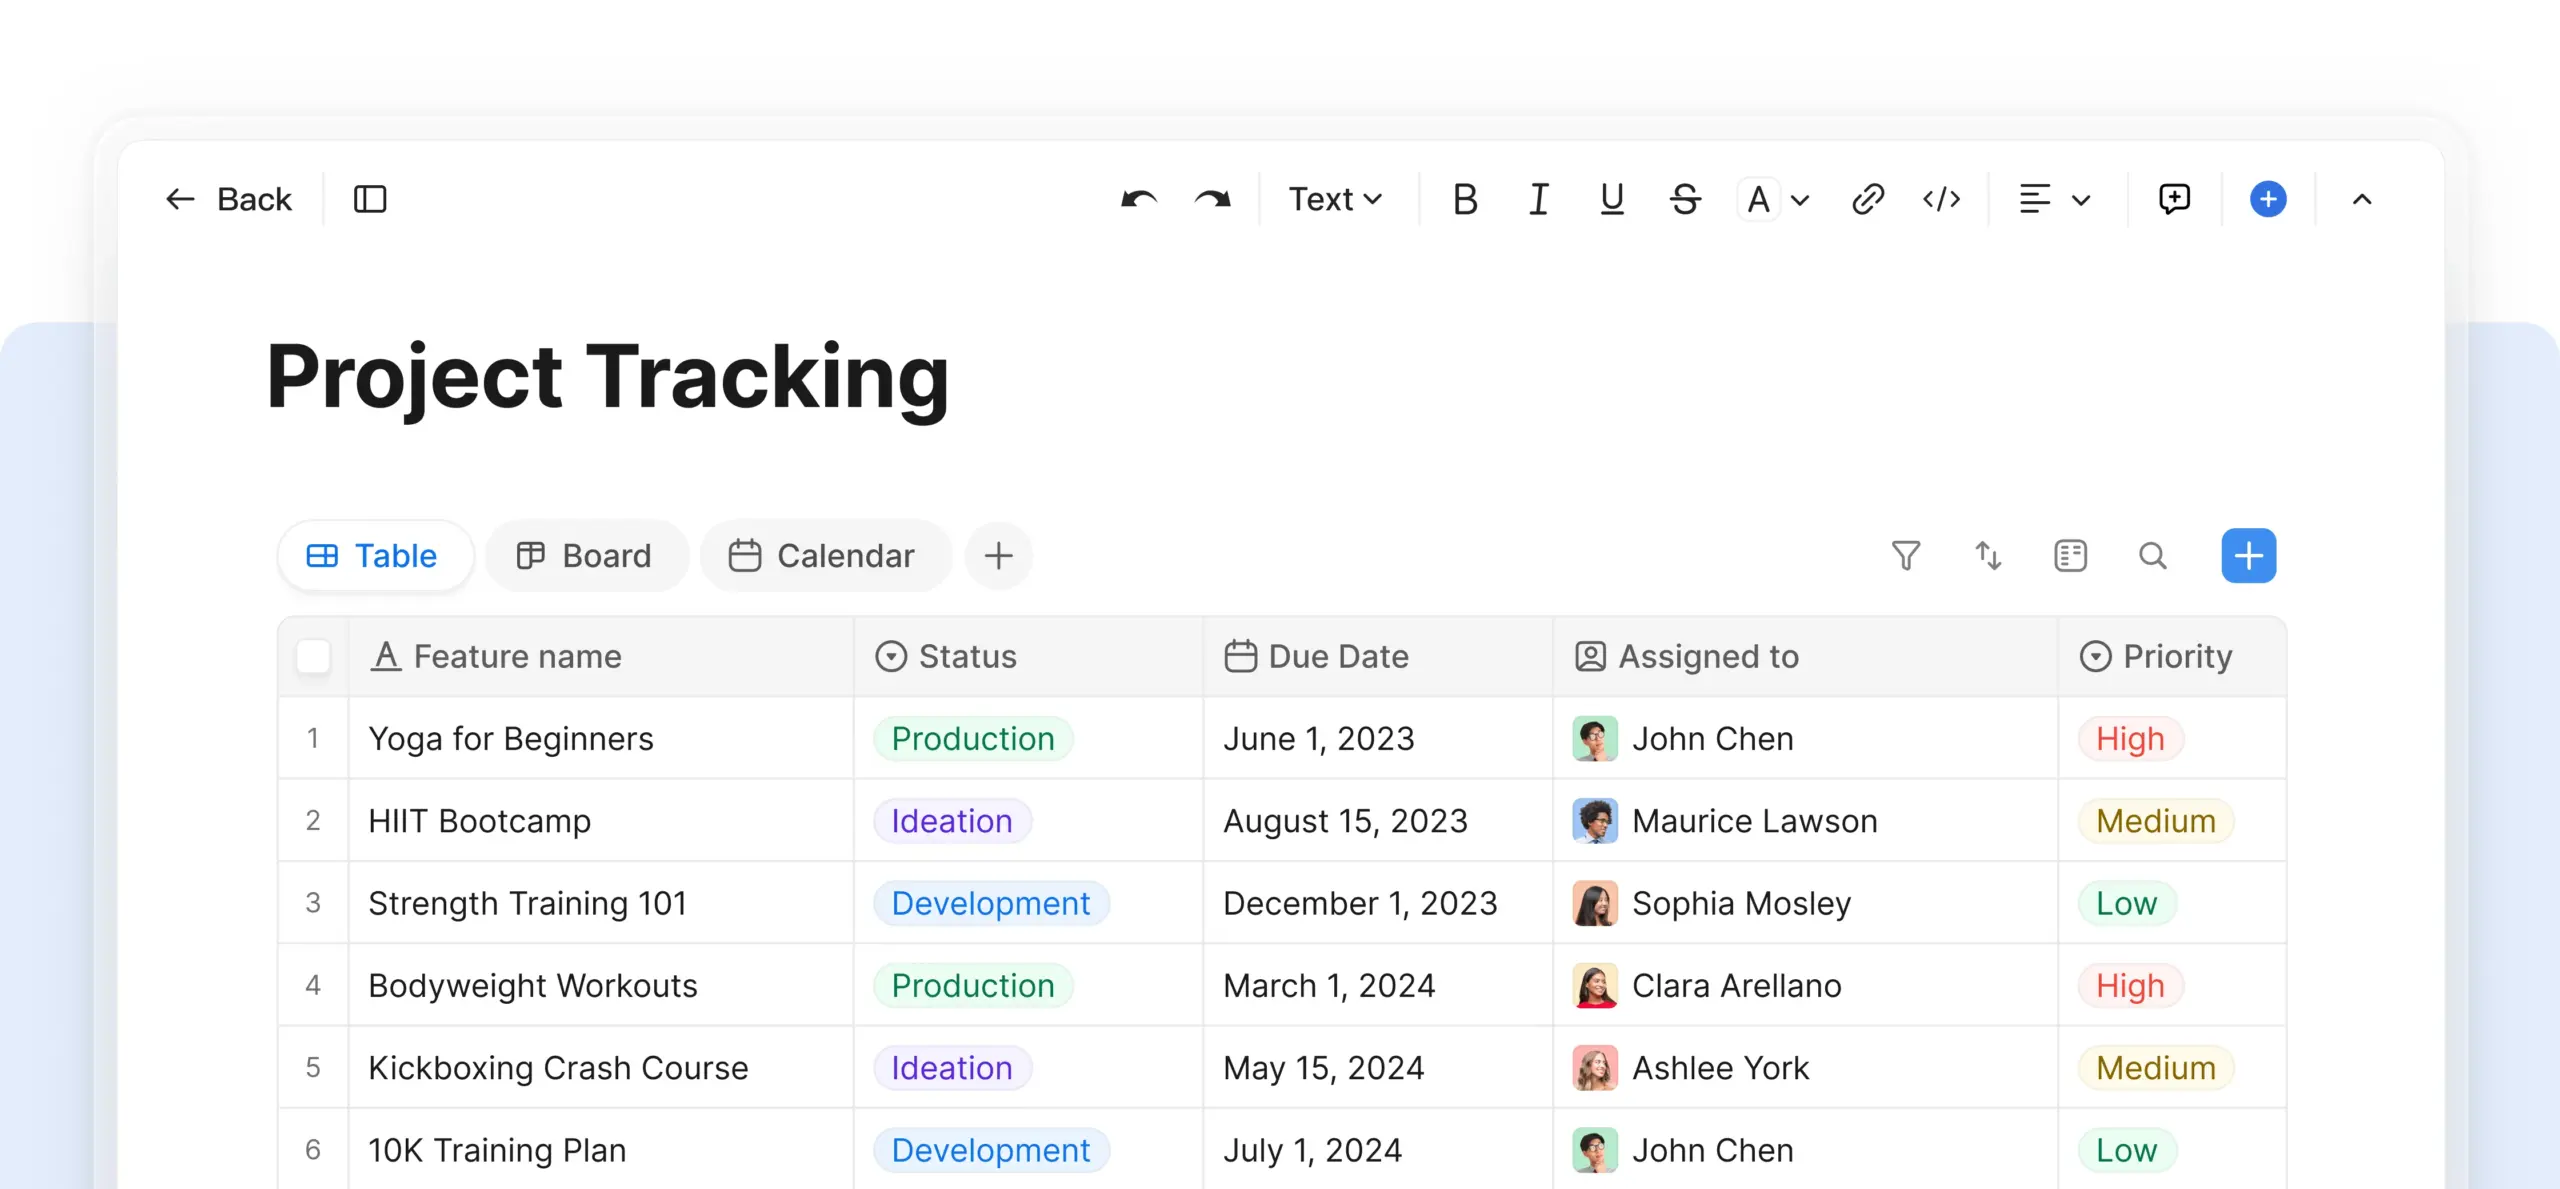Viewport: 2560px width, 1189px height.
Task: Check the select-all rows checkbox
Action: click(313, 656)
